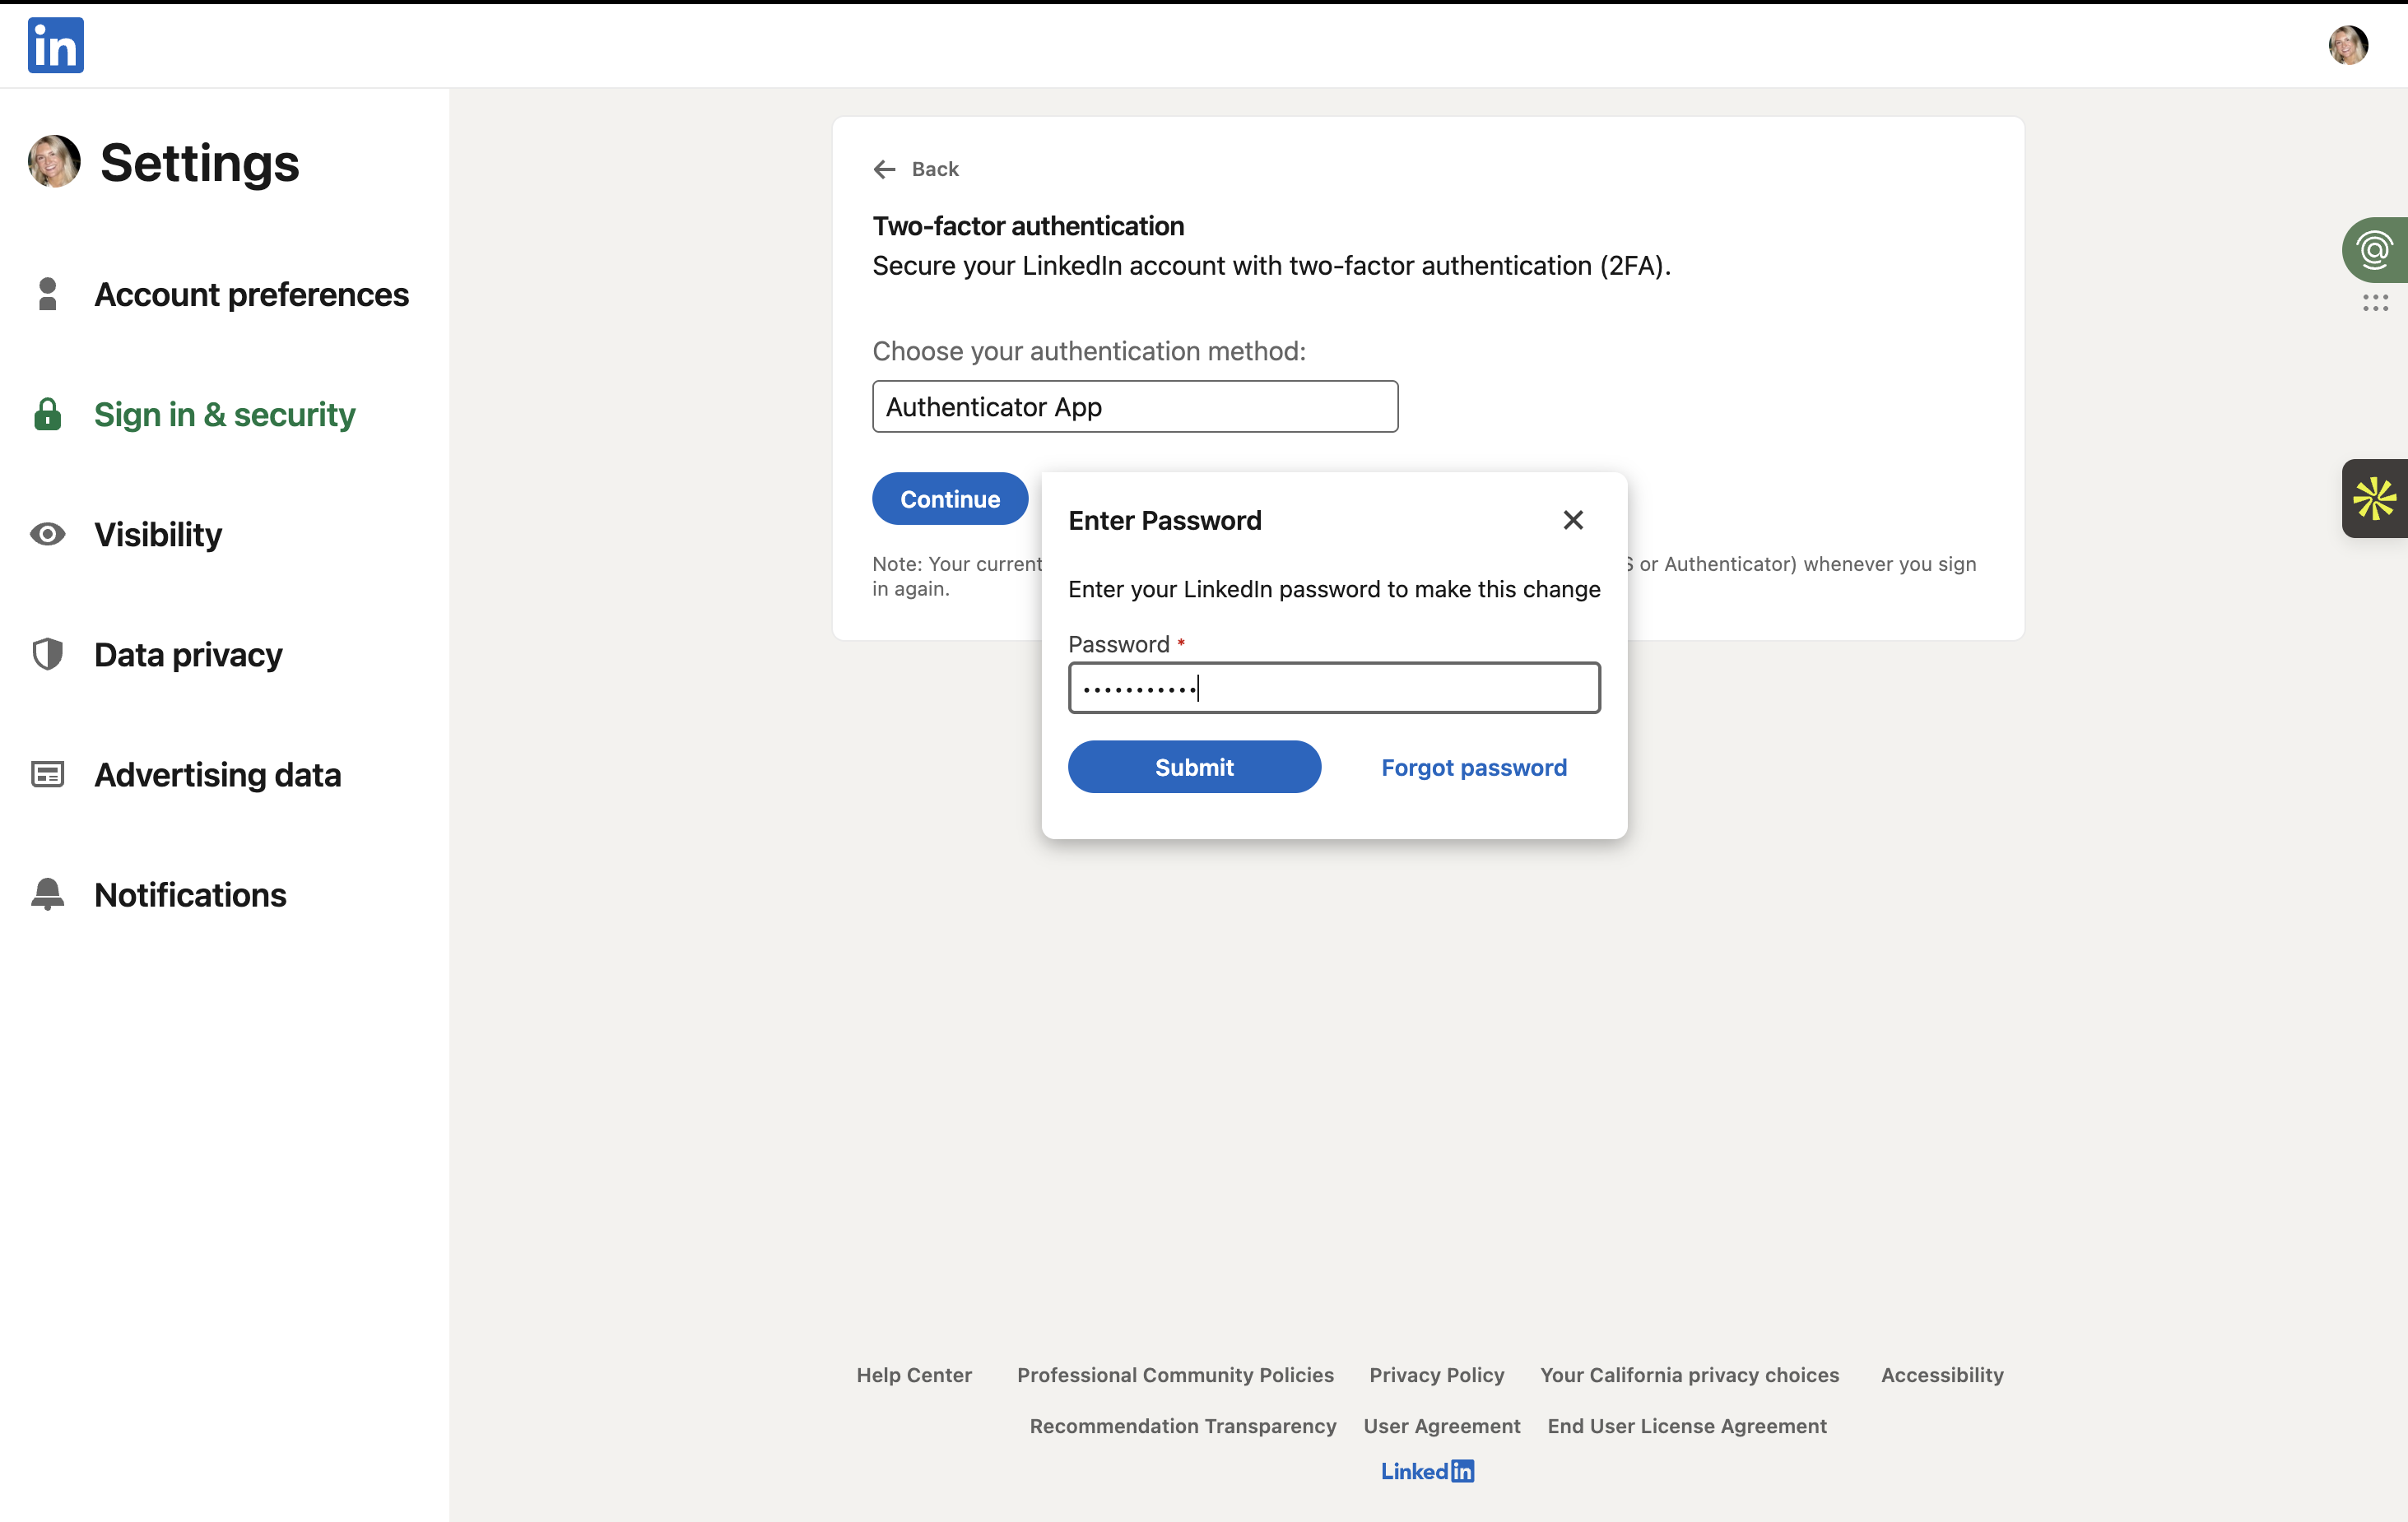Open the profile avatar menu at top right
This screenshot has width=2408, height=1522.
coord(2348,45)
